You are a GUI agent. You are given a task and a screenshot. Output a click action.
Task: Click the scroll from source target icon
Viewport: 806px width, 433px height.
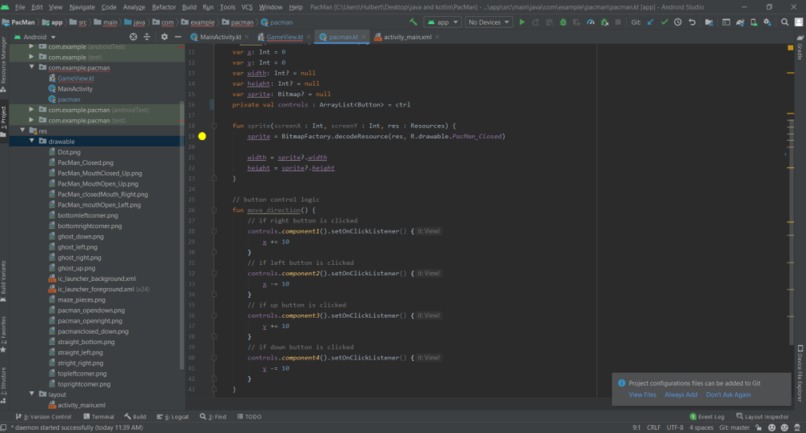click(x=133, y=37)
